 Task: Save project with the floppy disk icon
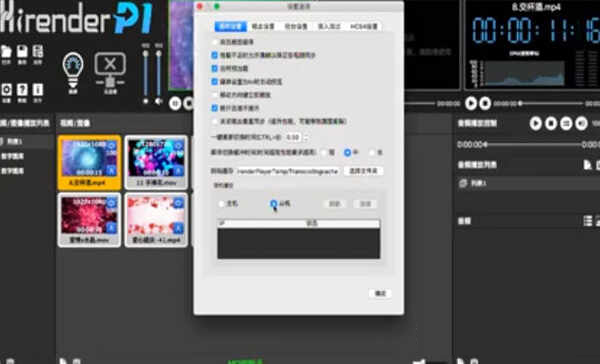(x=22, y=51)
